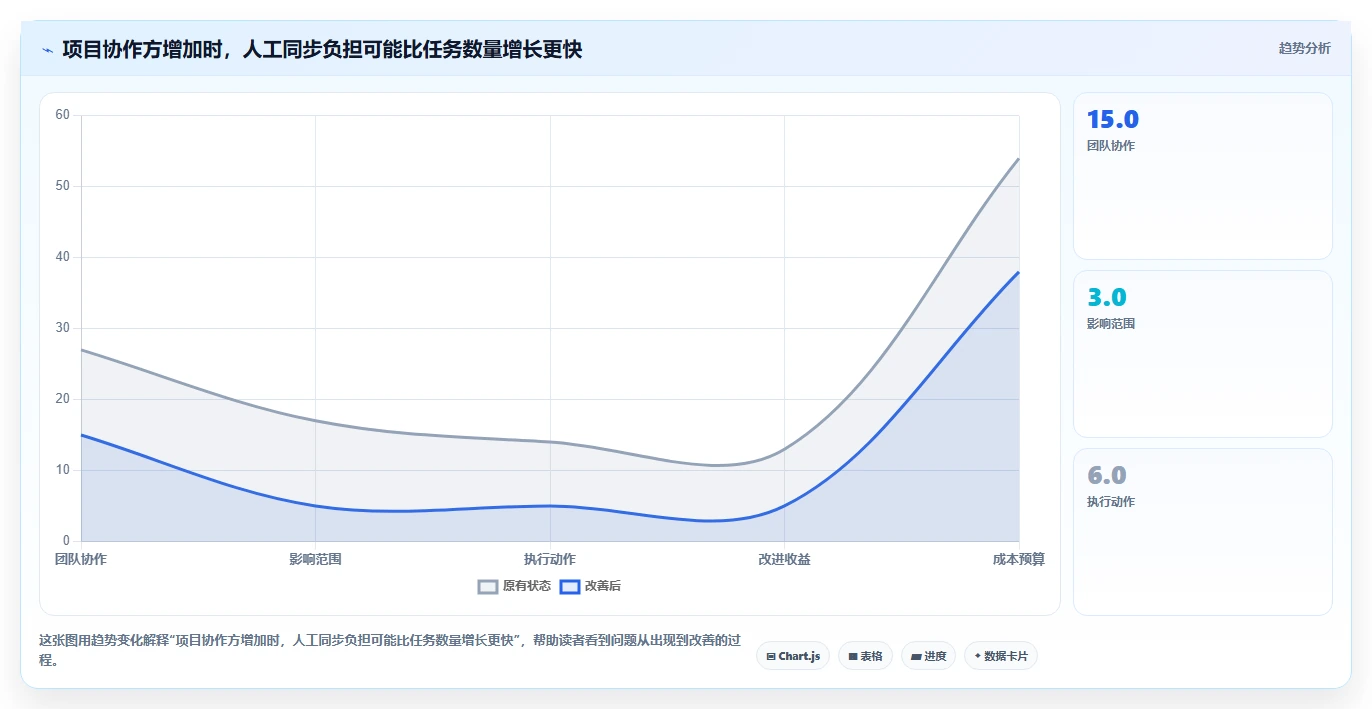The image size is (1372, 709).
Task: Click the 执行动作 x-axis label
Action: 550,559
